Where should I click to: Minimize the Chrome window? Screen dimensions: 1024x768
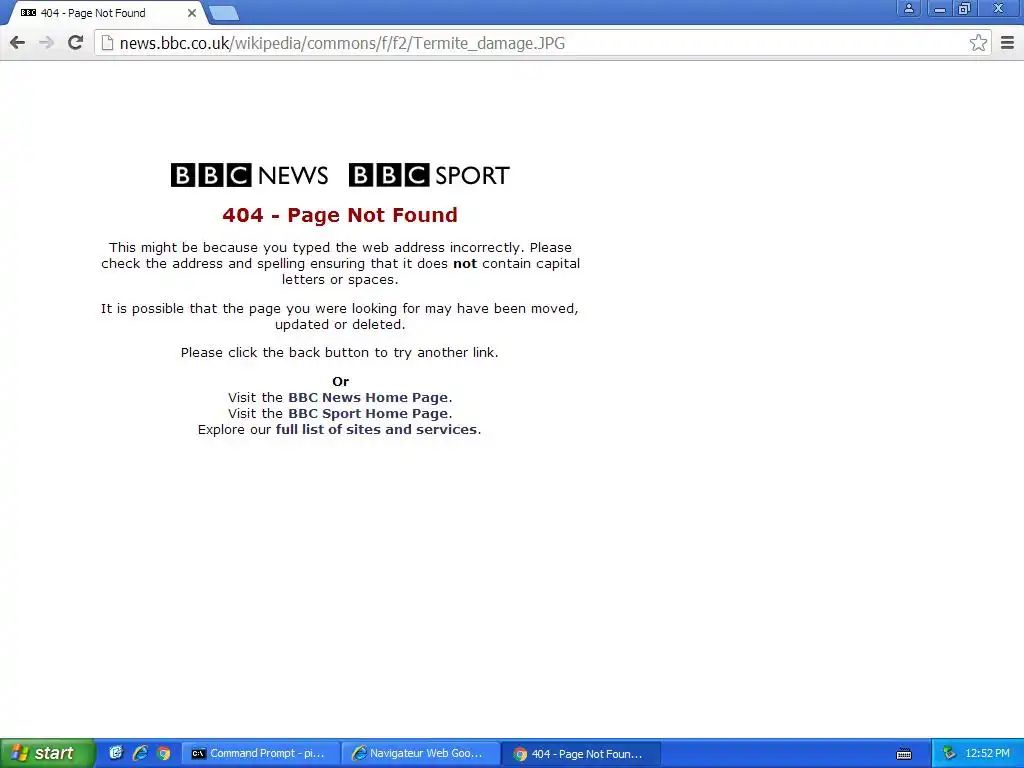pos(939,8)
